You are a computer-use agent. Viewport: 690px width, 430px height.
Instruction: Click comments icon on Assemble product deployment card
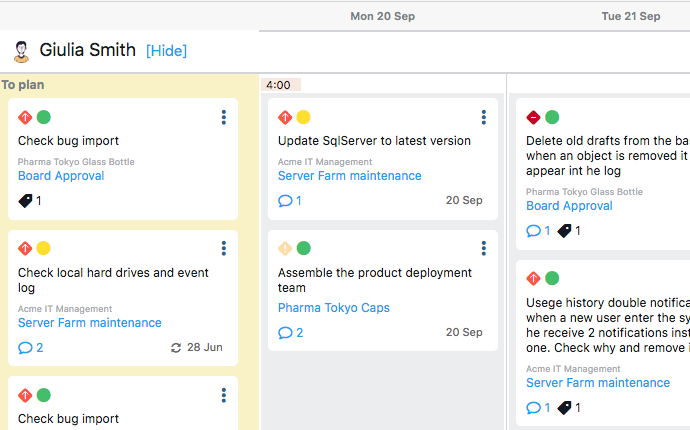click(x=285, y=333)
